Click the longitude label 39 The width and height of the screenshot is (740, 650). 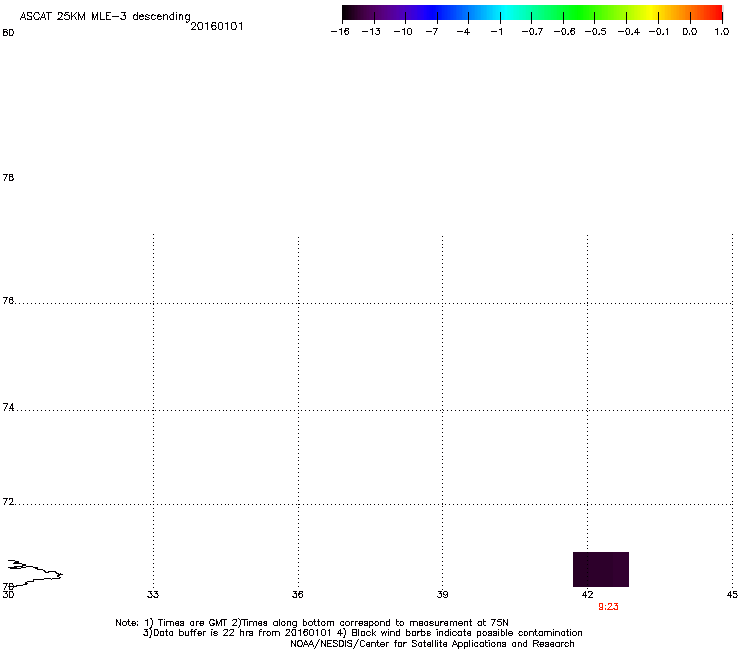click(442, 595)
